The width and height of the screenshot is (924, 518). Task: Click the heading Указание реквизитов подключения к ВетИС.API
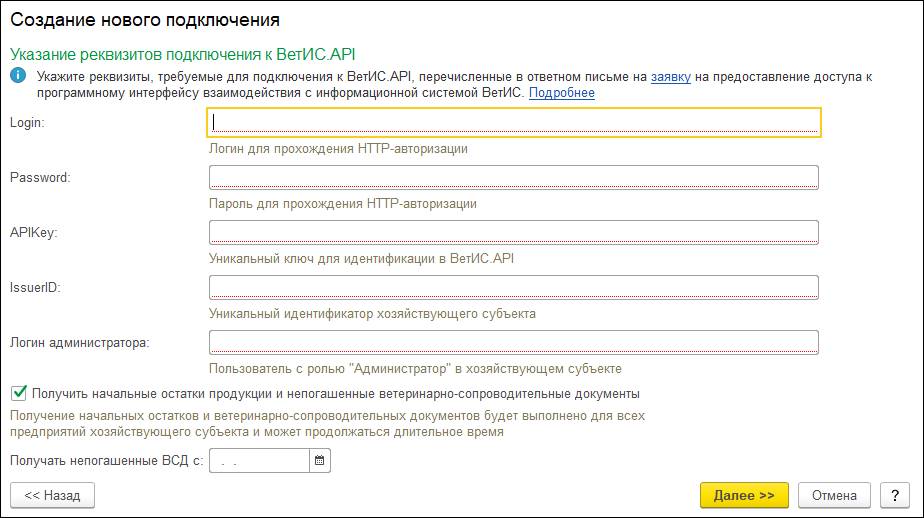click(x=183, y=54)
